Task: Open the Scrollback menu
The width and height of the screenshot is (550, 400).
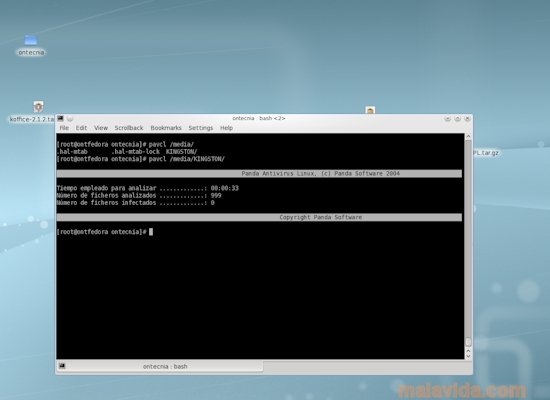Action: (129, 128)
